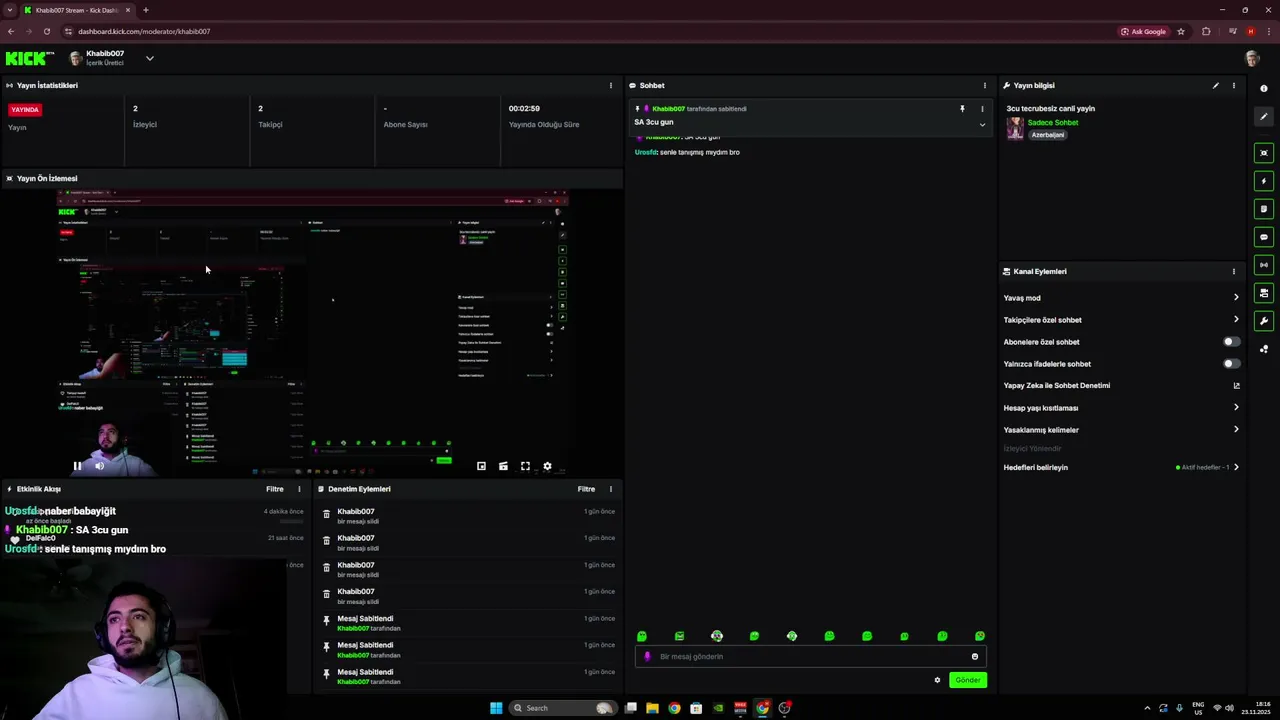
Task: Click the three-dots icon below the wrench
Action: tap(1264, 349)
